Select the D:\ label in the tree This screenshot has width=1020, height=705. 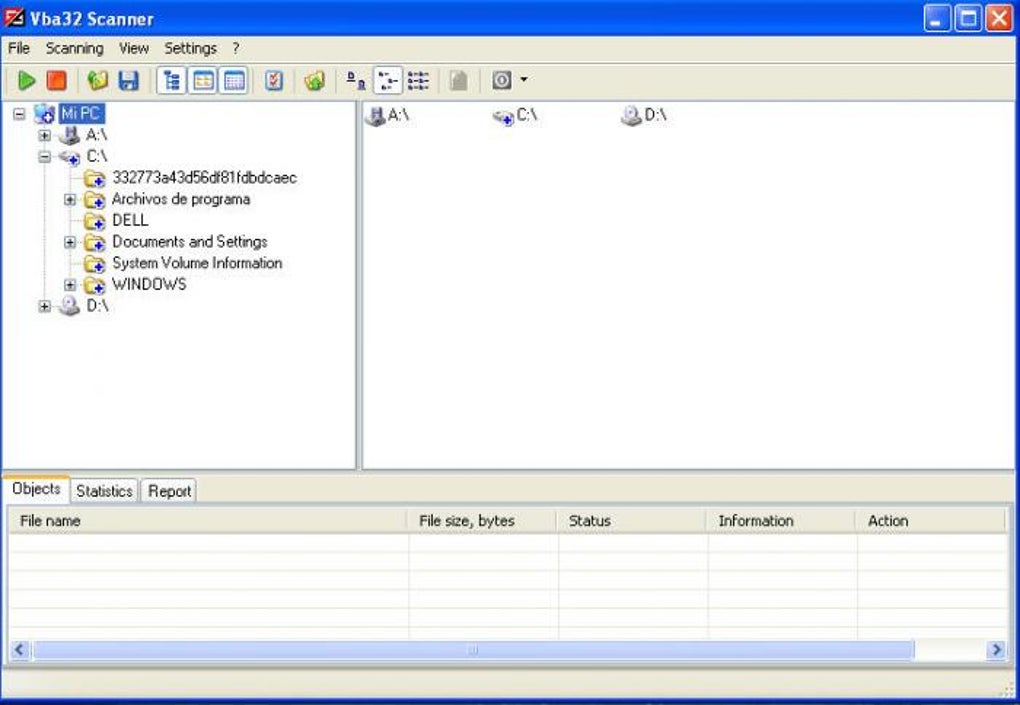[x=98, y=306]
